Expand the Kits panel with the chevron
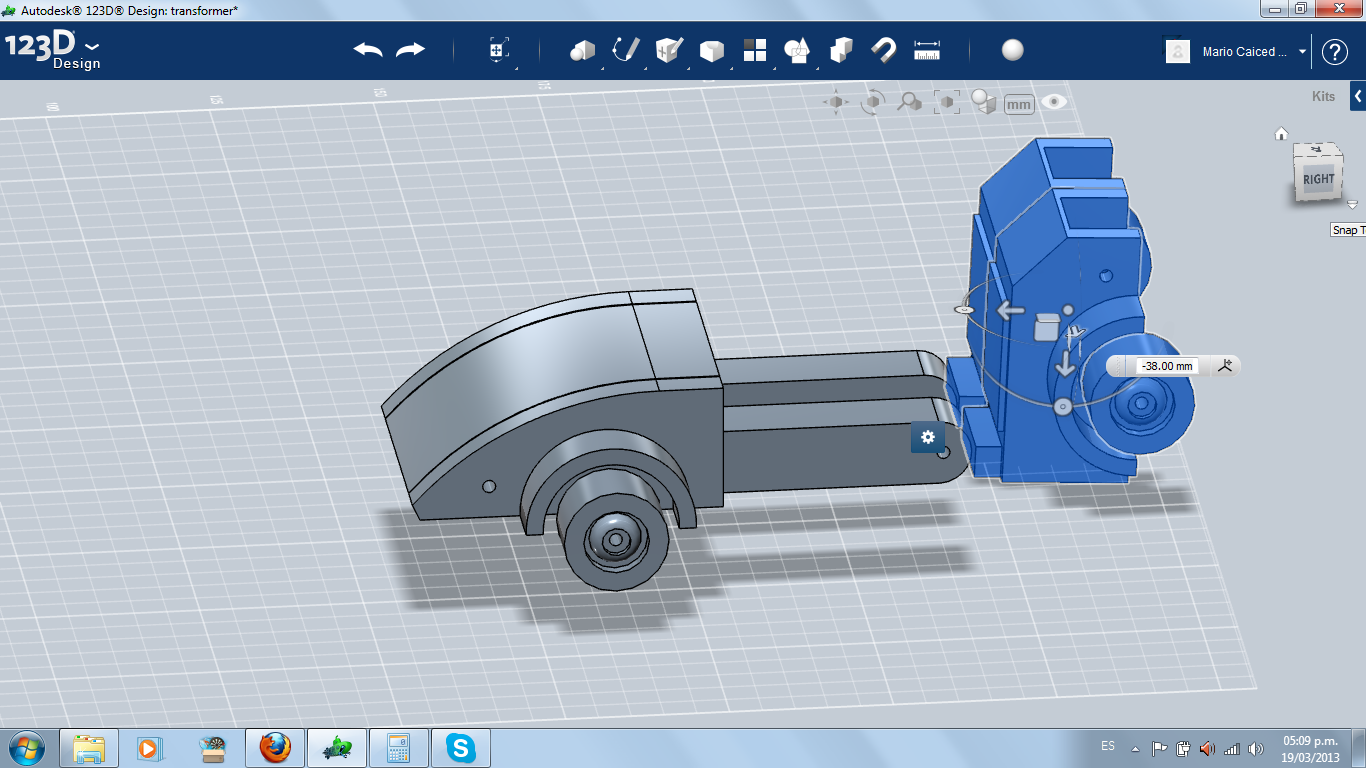This screenshot has width=1366, height=768. pyautogui.click(x=1358, y=97)
